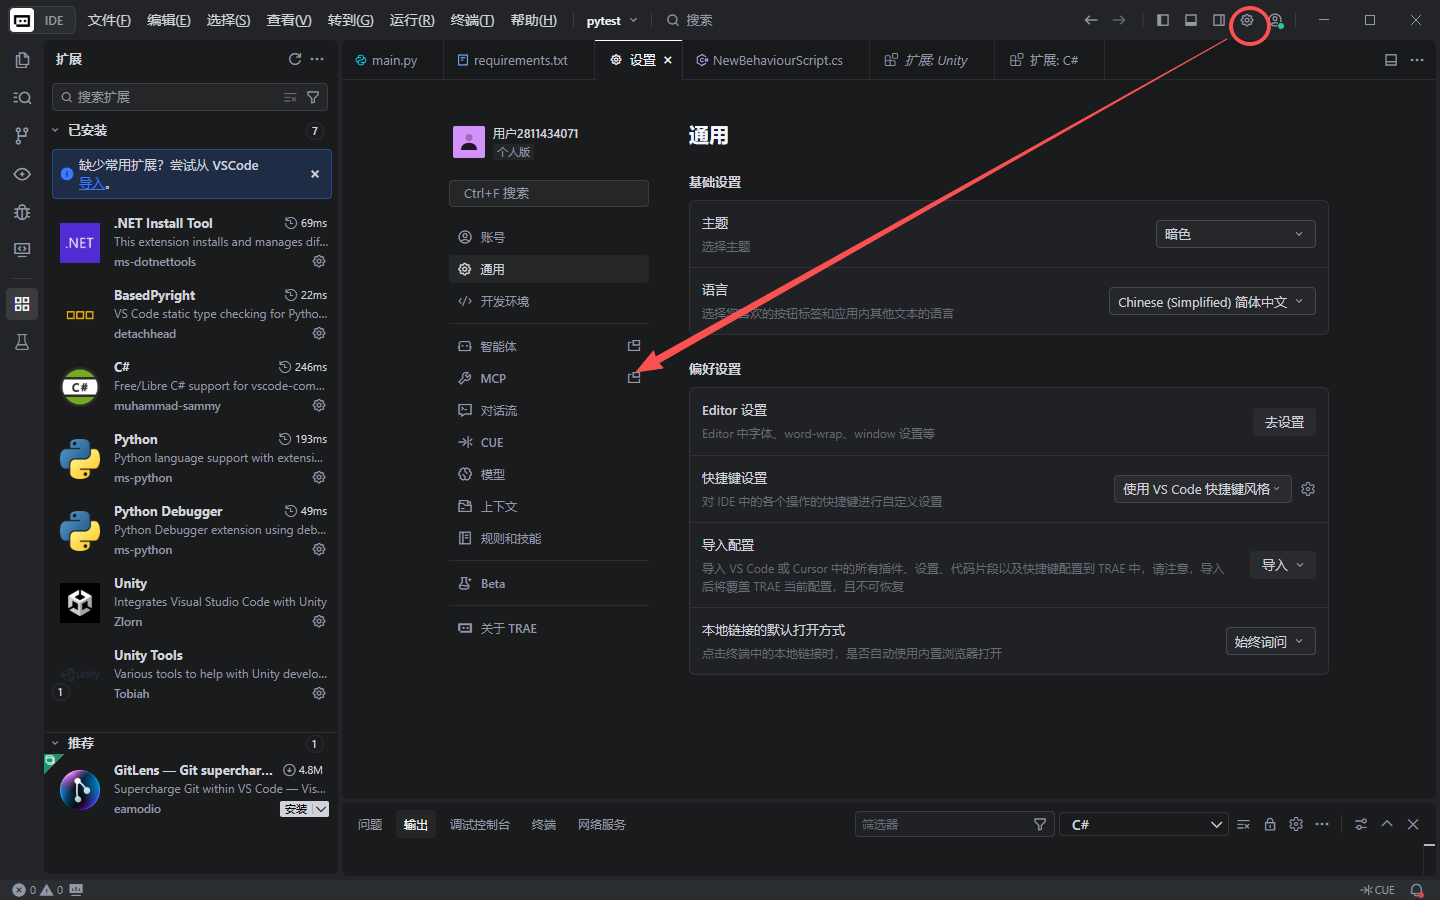Toggle the secondary sidebar visibility
This screenshot has width=1440, height=900.
click(x=1219, y=19)
